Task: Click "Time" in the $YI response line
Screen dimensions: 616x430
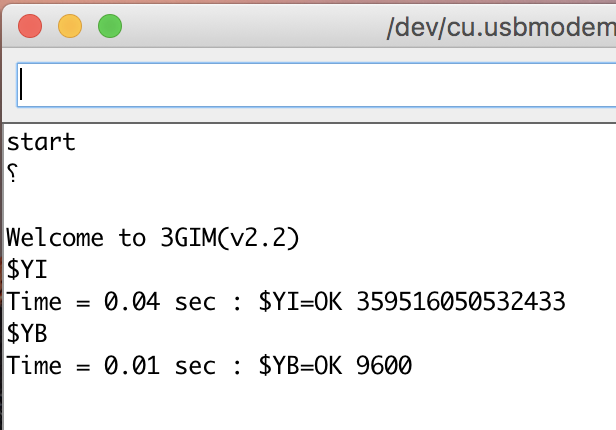Action: tap(34, 302)
